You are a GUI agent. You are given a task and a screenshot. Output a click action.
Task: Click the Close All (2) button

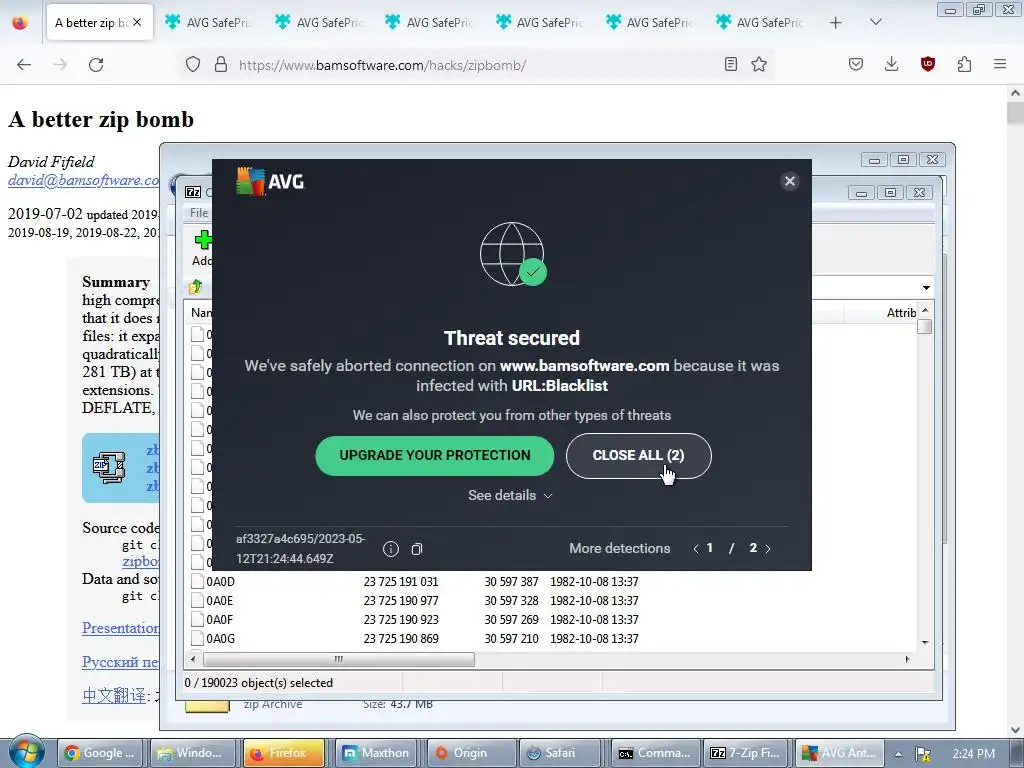click(638, 455)
